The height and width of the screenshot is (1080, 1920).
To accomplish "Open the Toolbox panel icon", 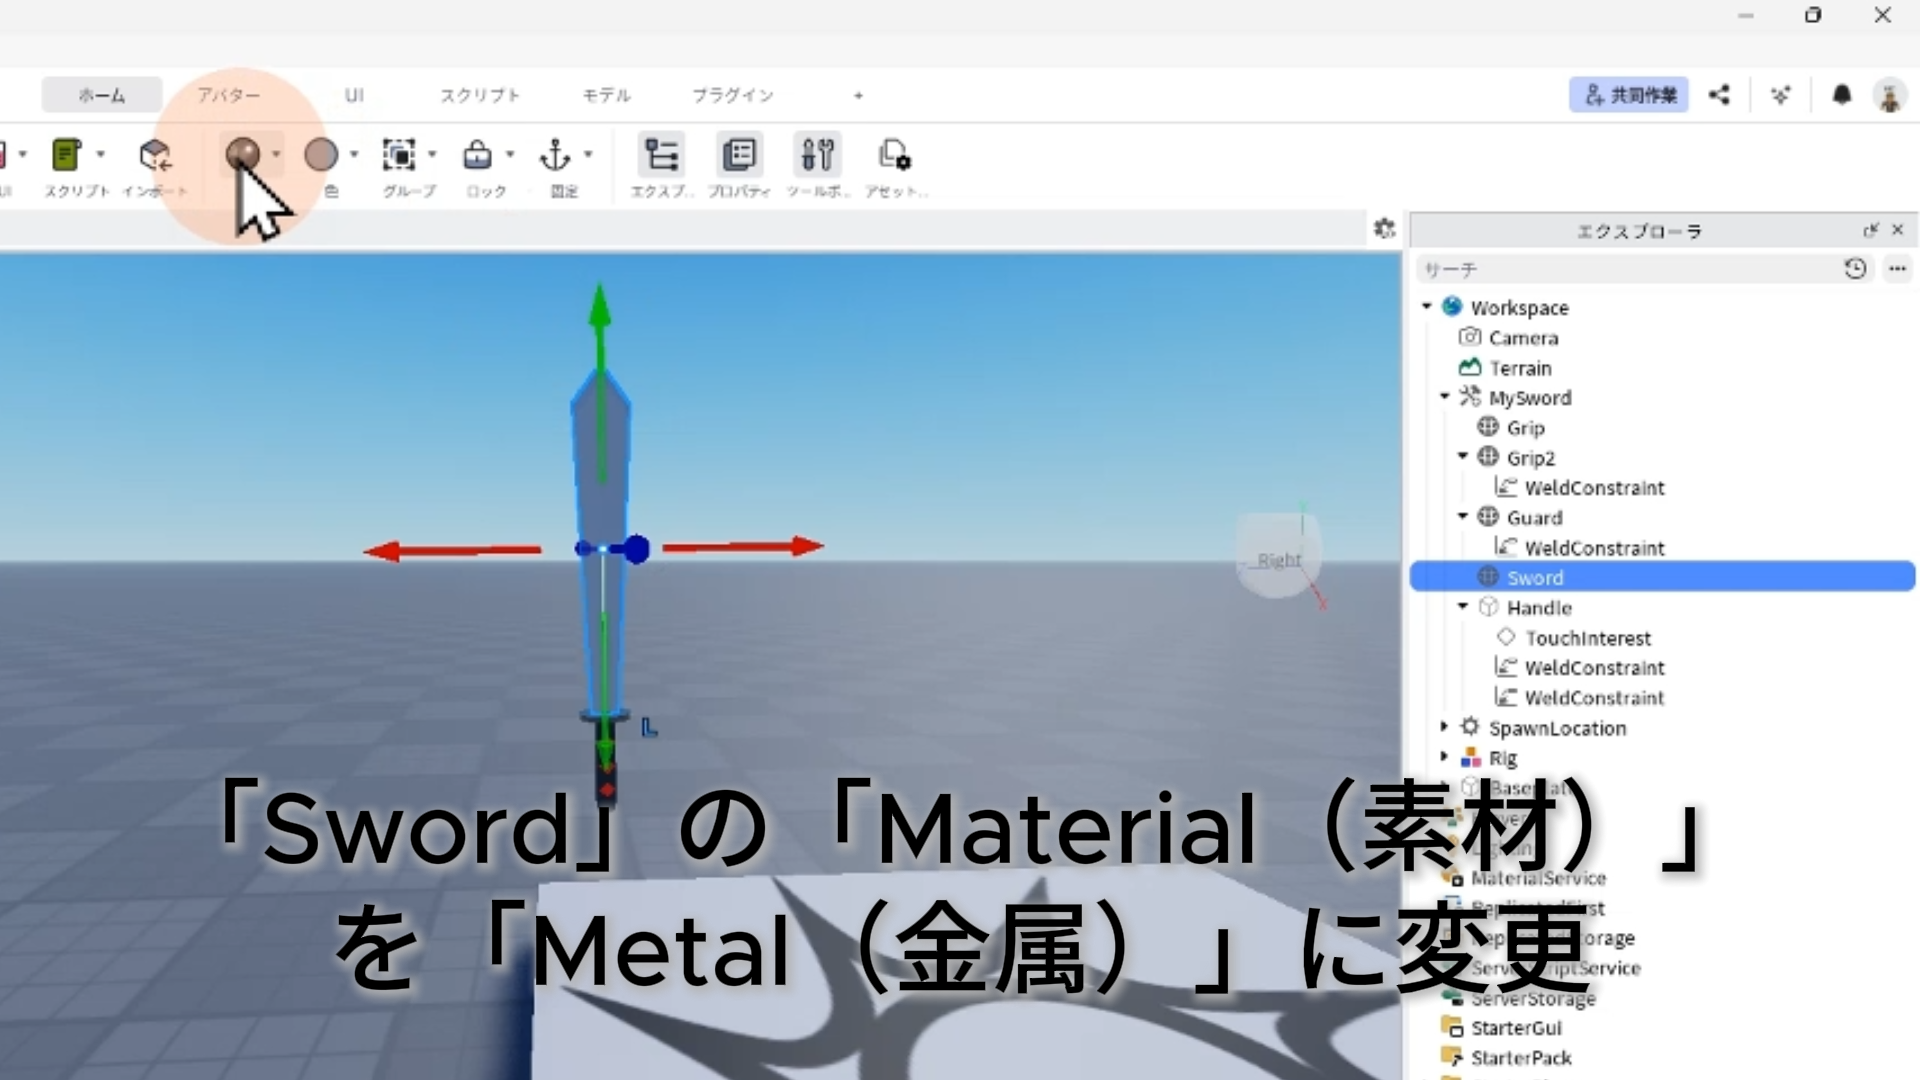I will [x=817, y=155].
